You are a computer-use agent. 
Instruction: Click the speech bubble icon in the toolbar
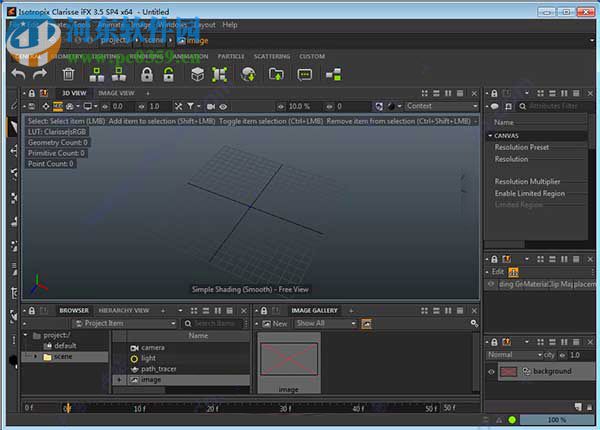point(305,74)
